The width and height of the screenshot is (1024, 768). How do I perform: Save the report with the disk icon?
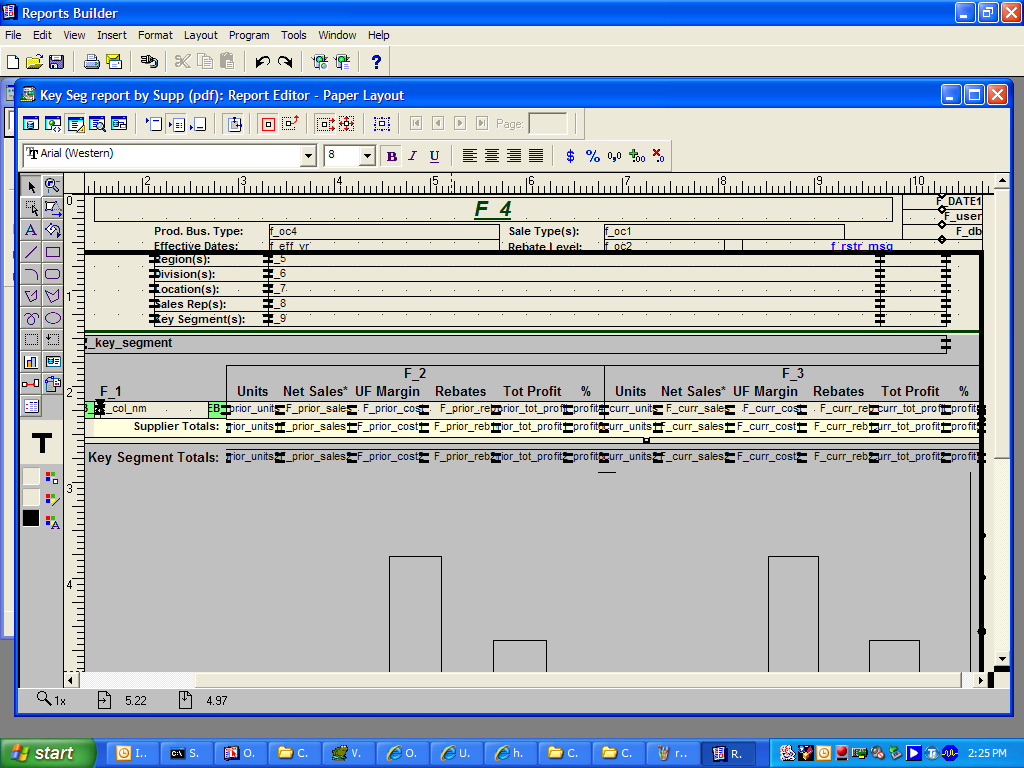(x=57, y=61)
